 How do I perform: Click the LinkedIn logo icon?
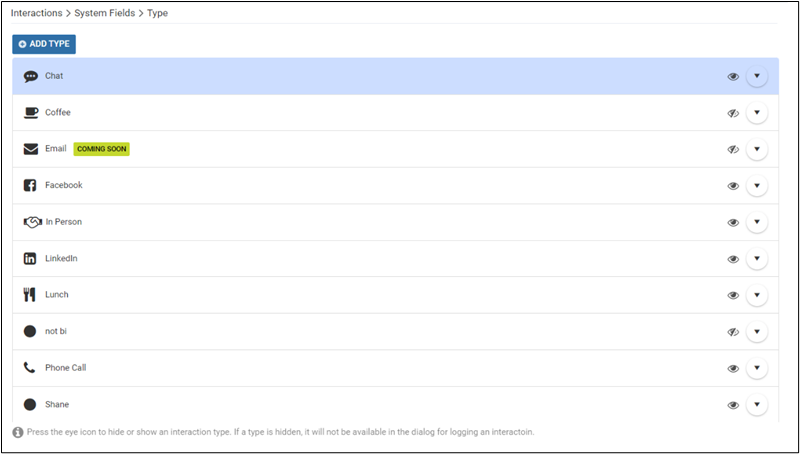30,259
